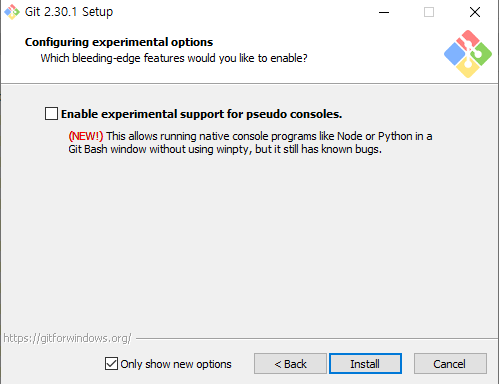Click the red (NEW!) label
Screen dimensions: 499x384
click(86, 136)
